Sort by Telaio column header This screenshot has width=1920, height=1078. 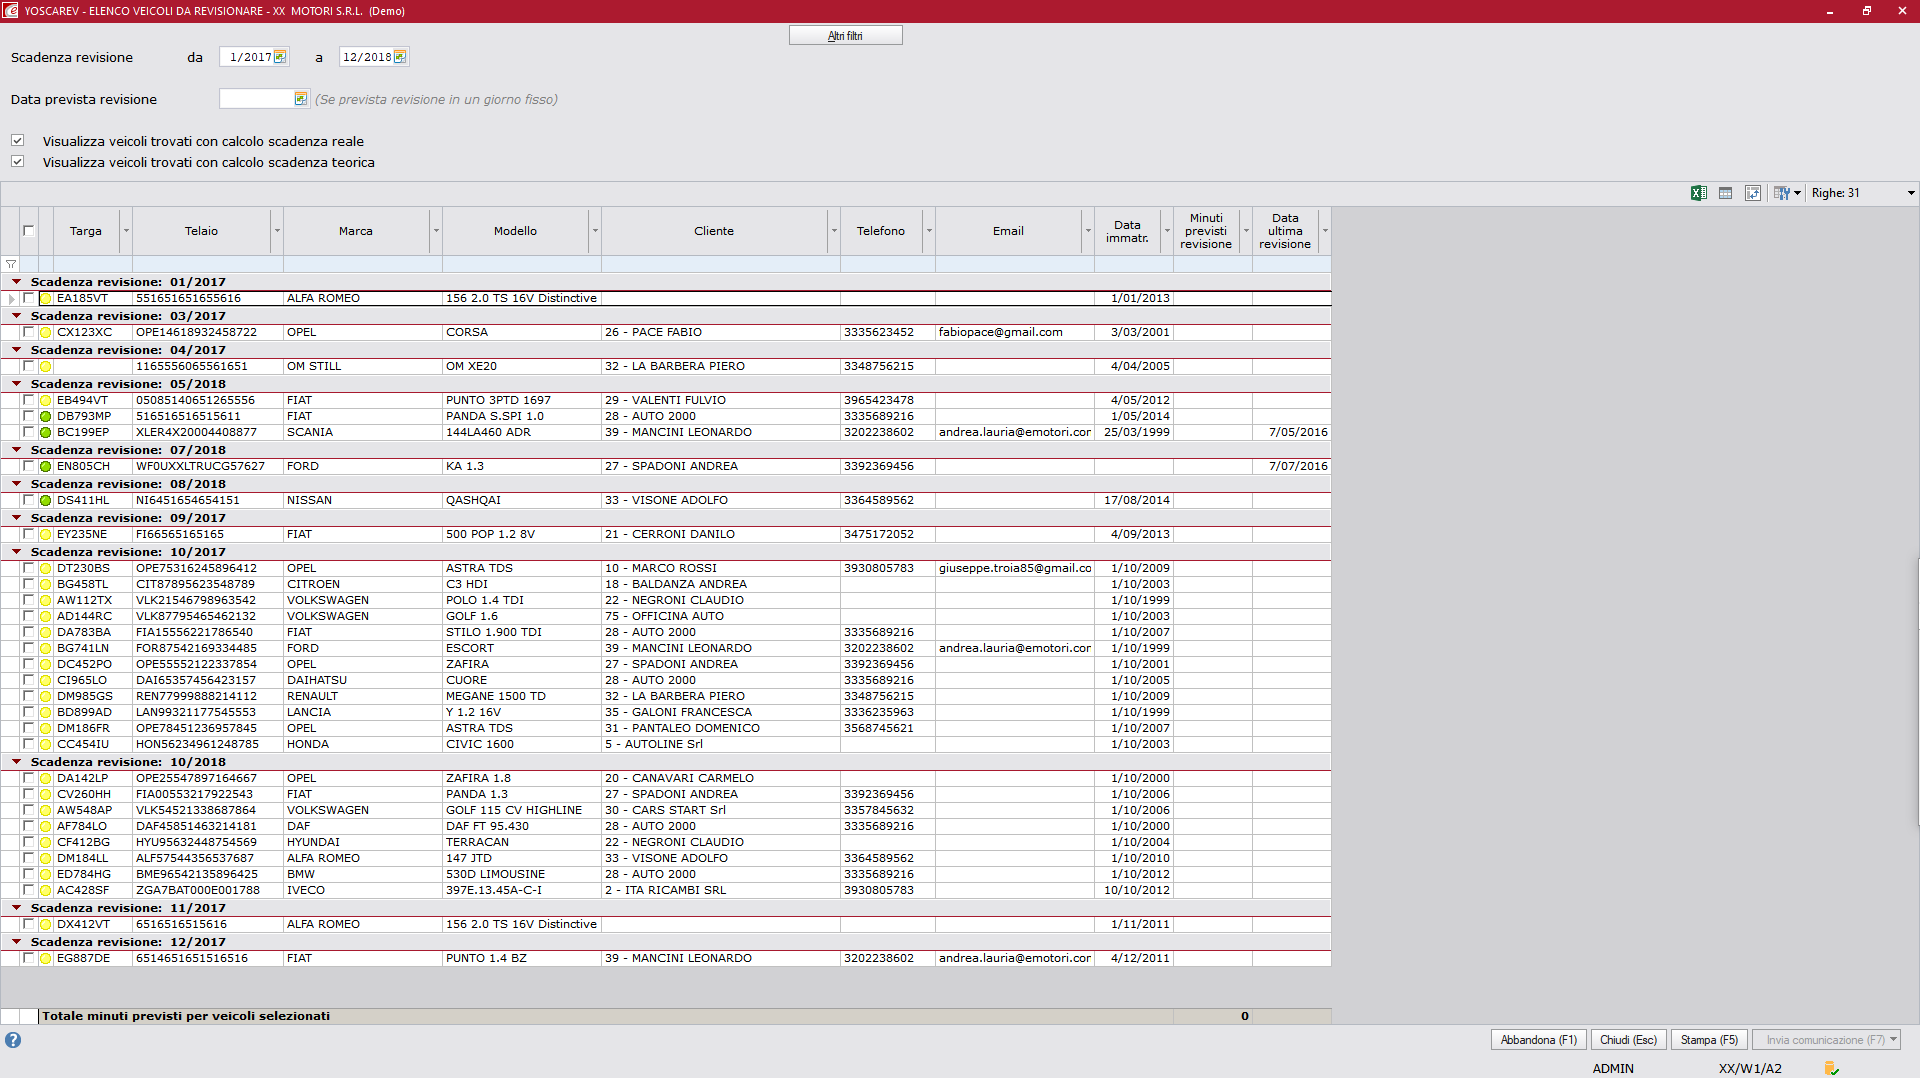tap(201, 231)
